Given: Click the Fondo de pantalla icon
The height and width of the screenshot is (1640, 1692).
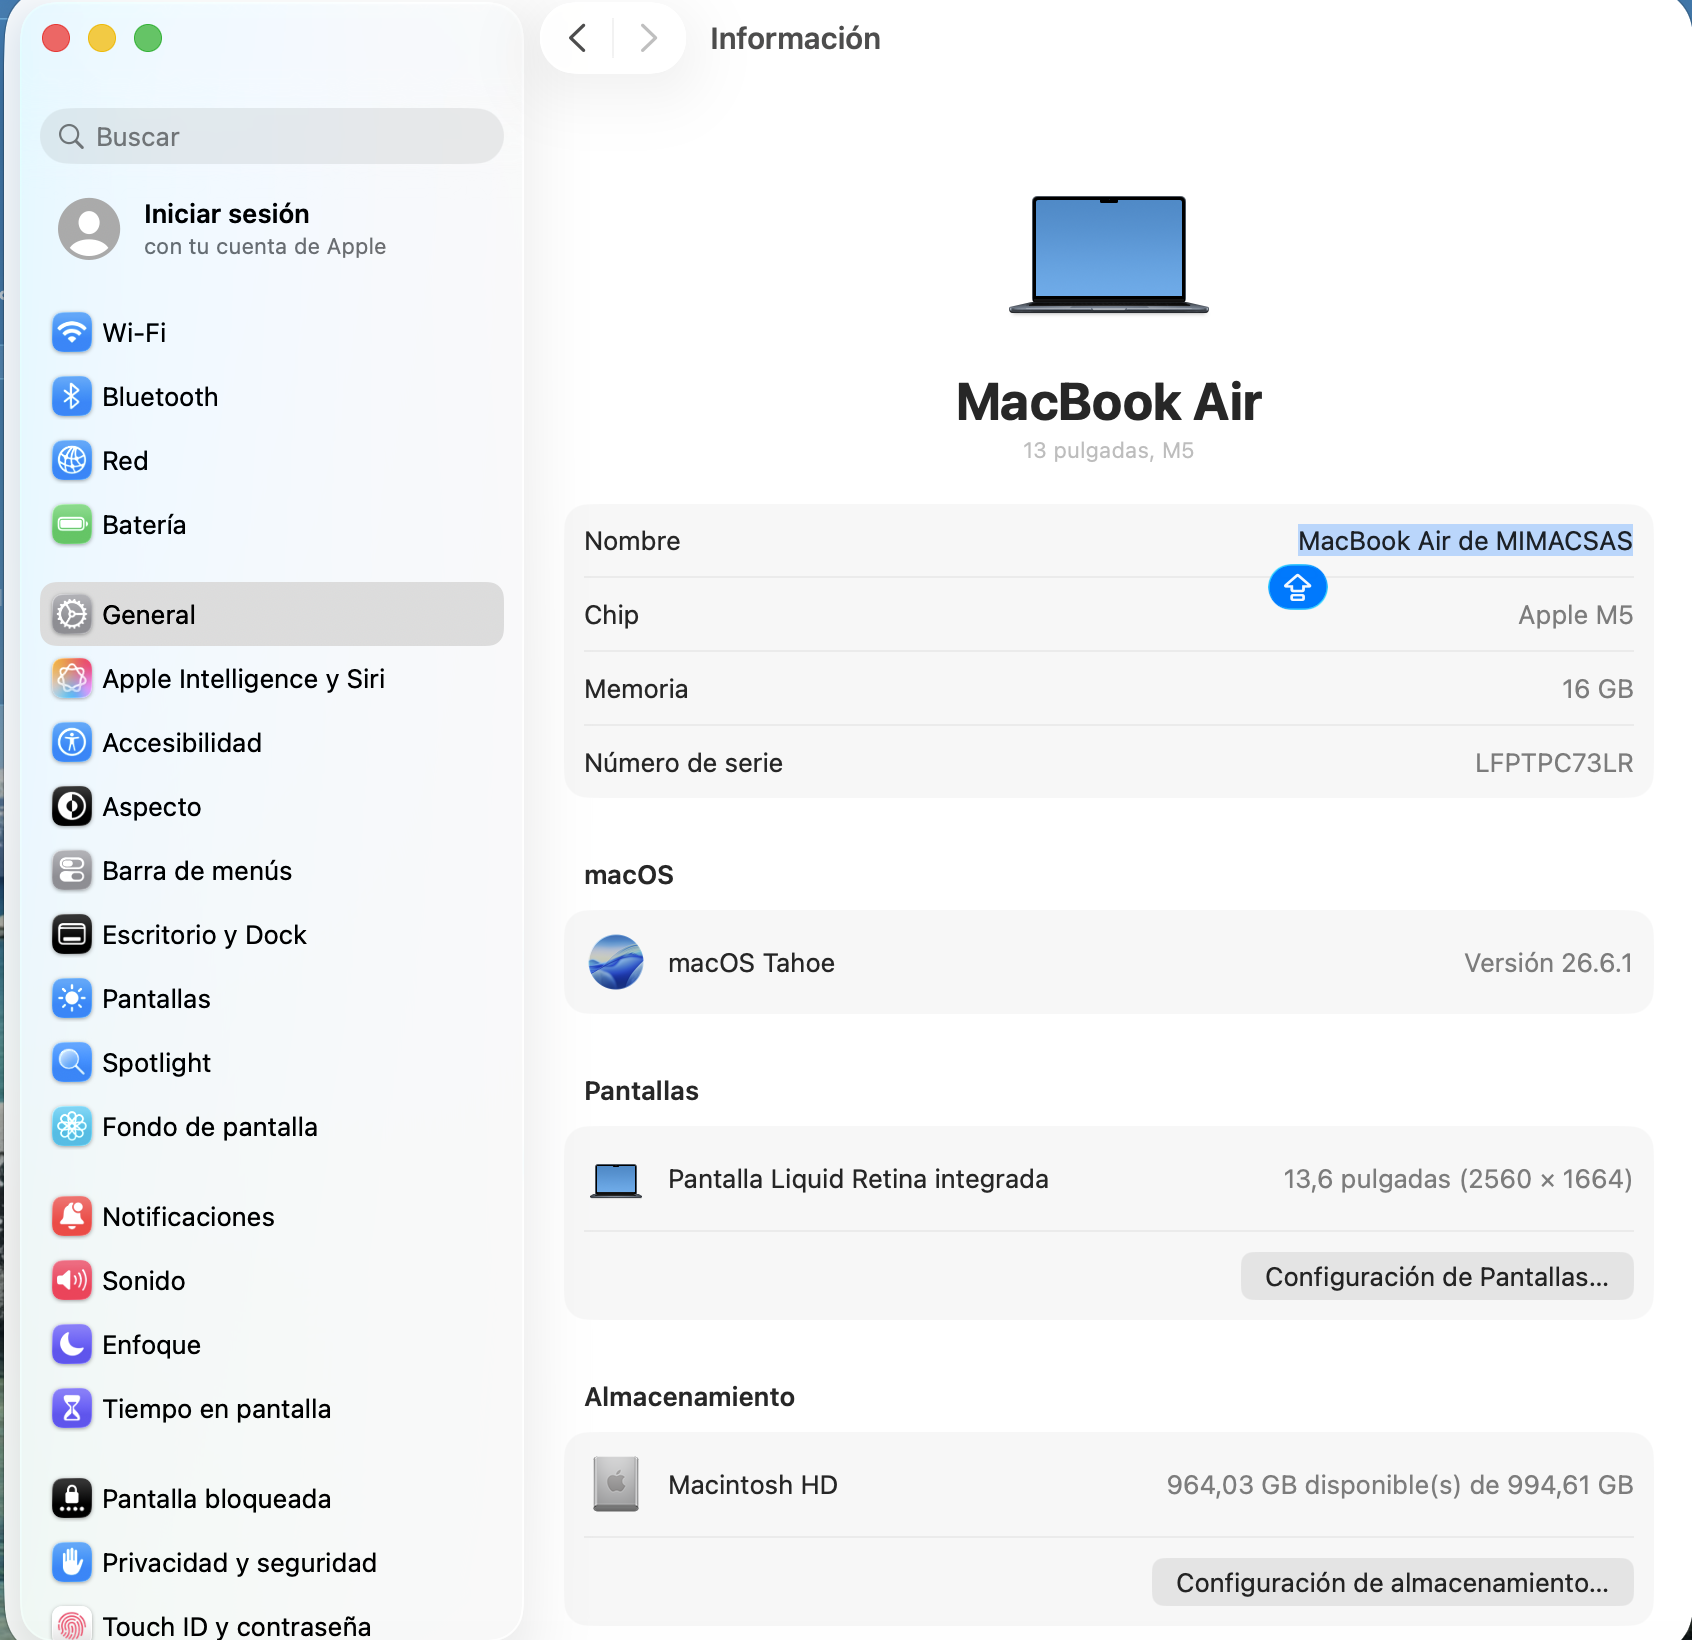Looking at the screenshot, I should (72, 1127).
